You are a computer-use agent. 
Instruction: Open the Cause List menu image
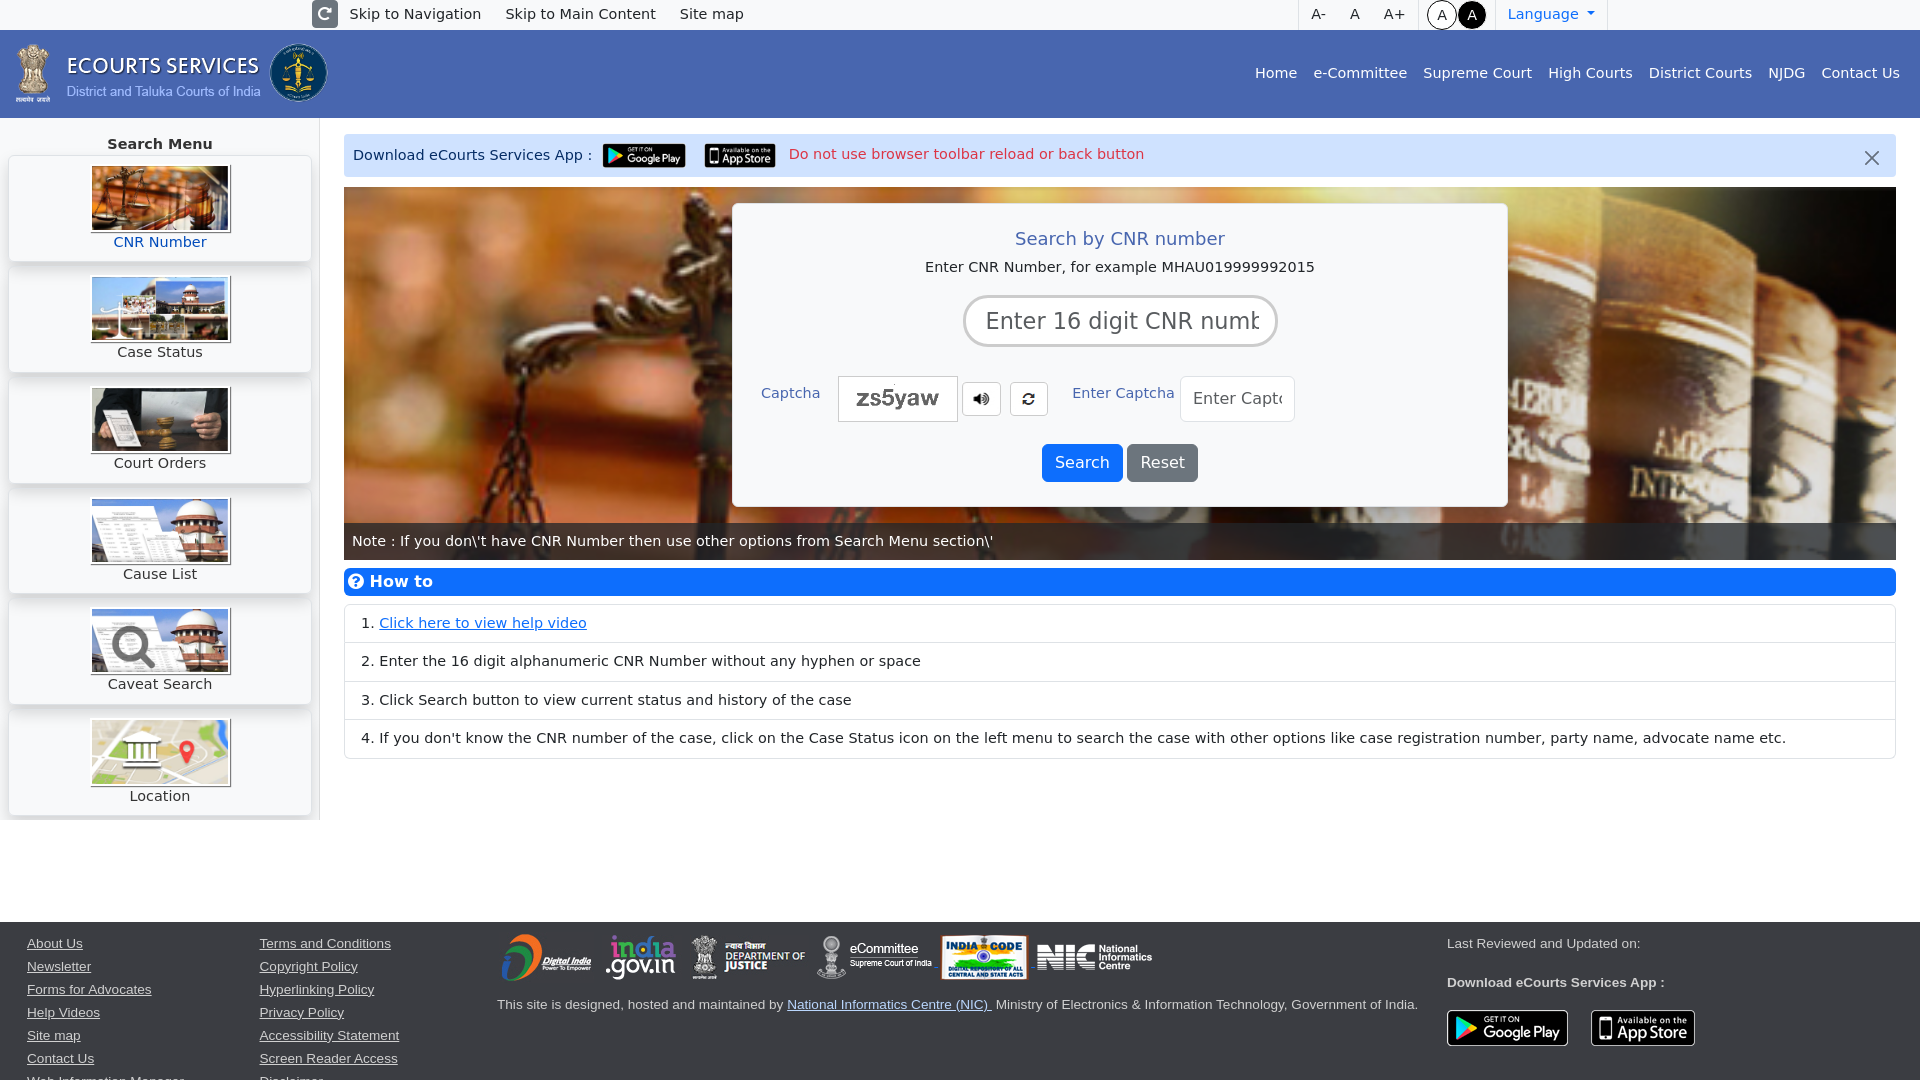click(160, 531)
